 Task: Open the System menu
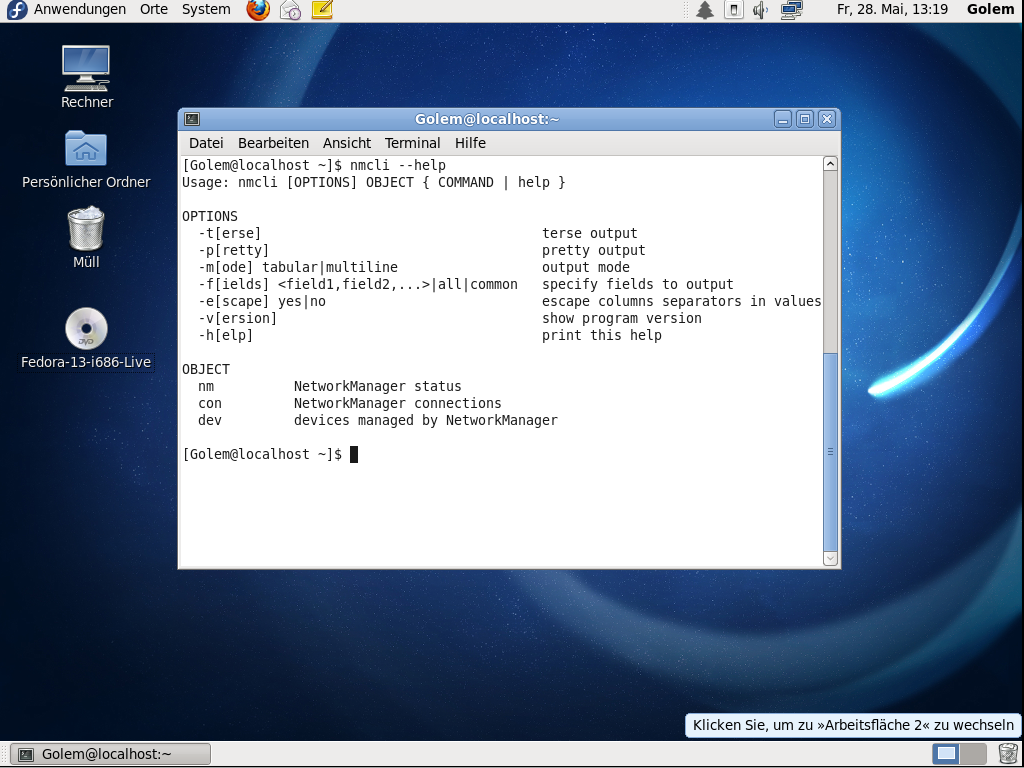[206, 9]
